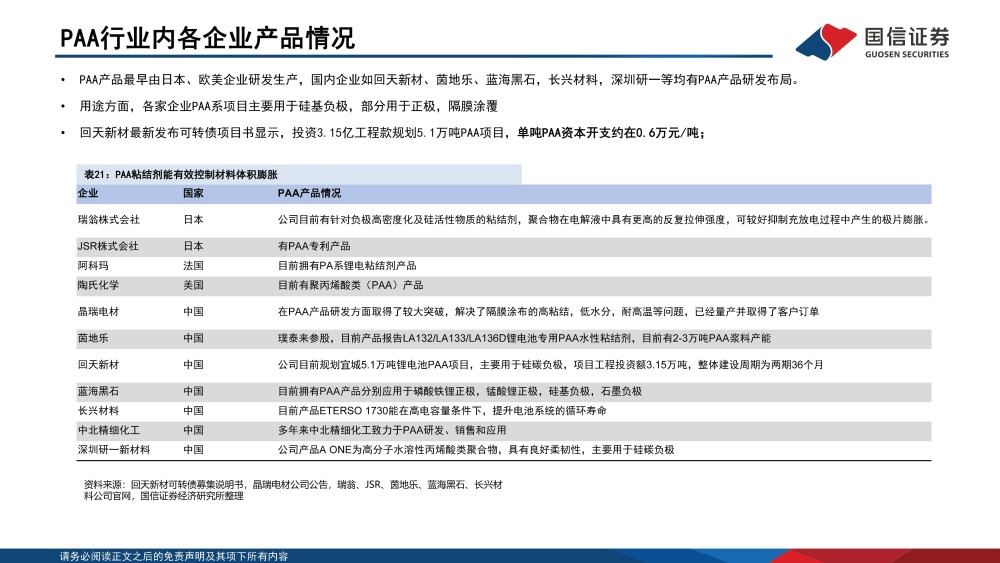Click '中国' in the 中北精细化工 row
This screenshot has width=1000, height=563.
(193, 430)
